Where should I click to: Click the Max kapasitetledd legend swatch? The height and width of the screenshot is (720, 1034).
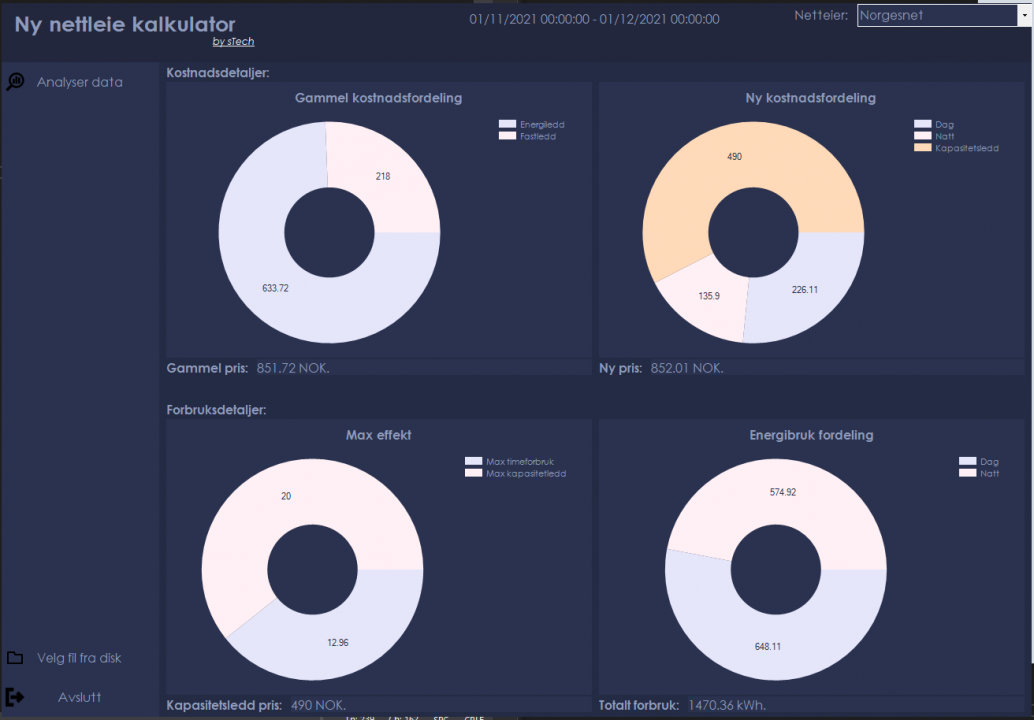[x=473, y=473]
